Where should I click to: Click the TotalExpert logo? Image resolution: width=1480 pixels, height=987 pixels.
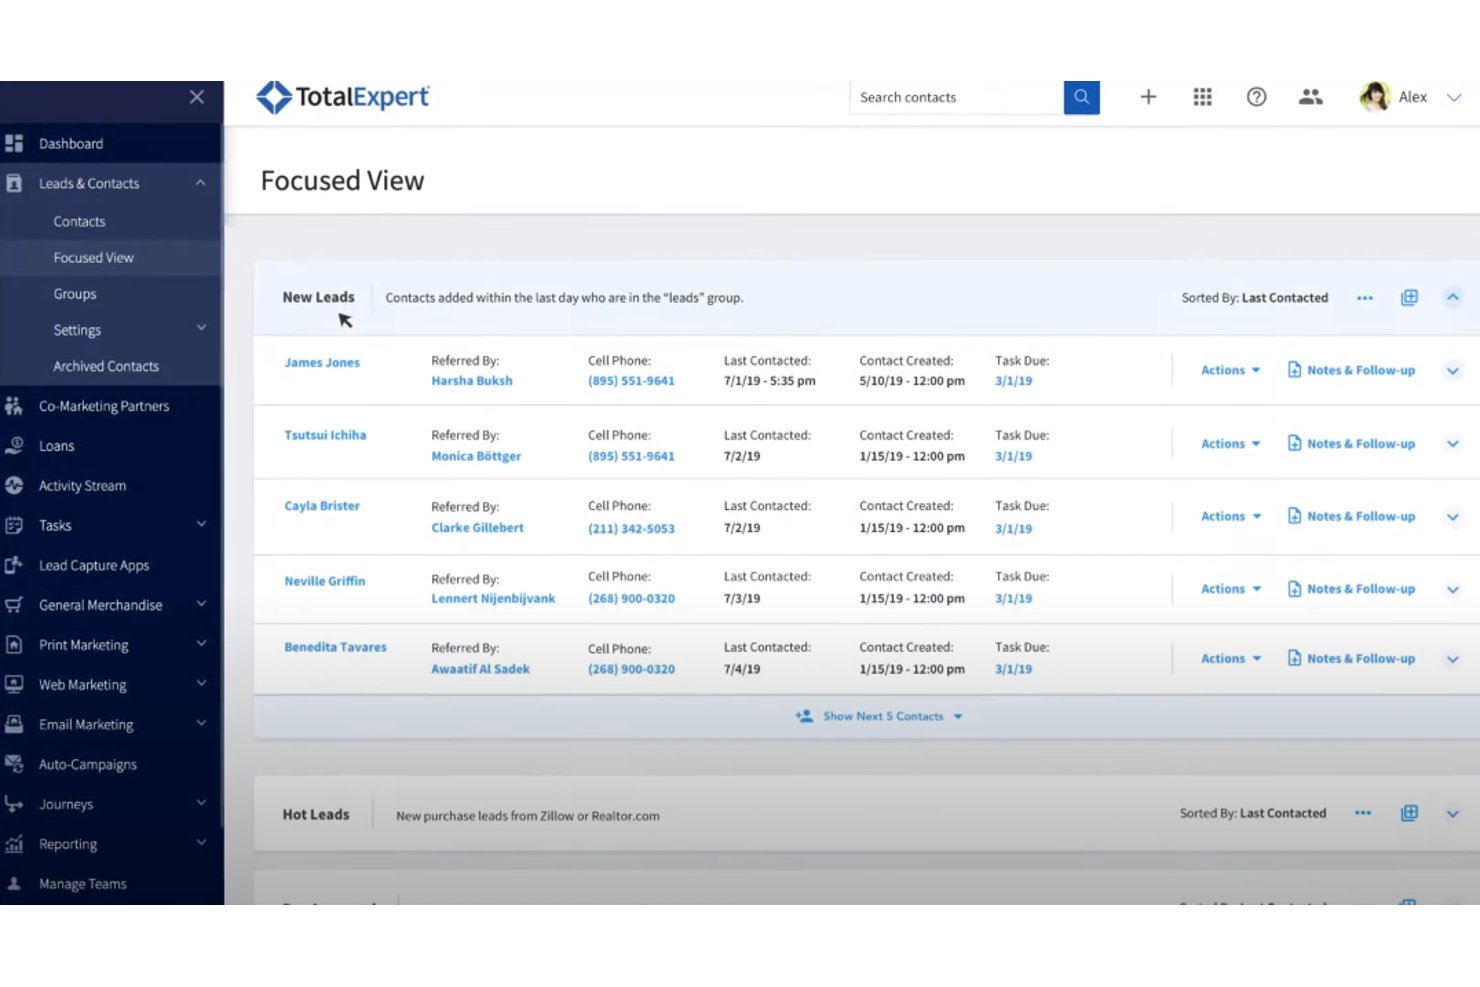343,97
